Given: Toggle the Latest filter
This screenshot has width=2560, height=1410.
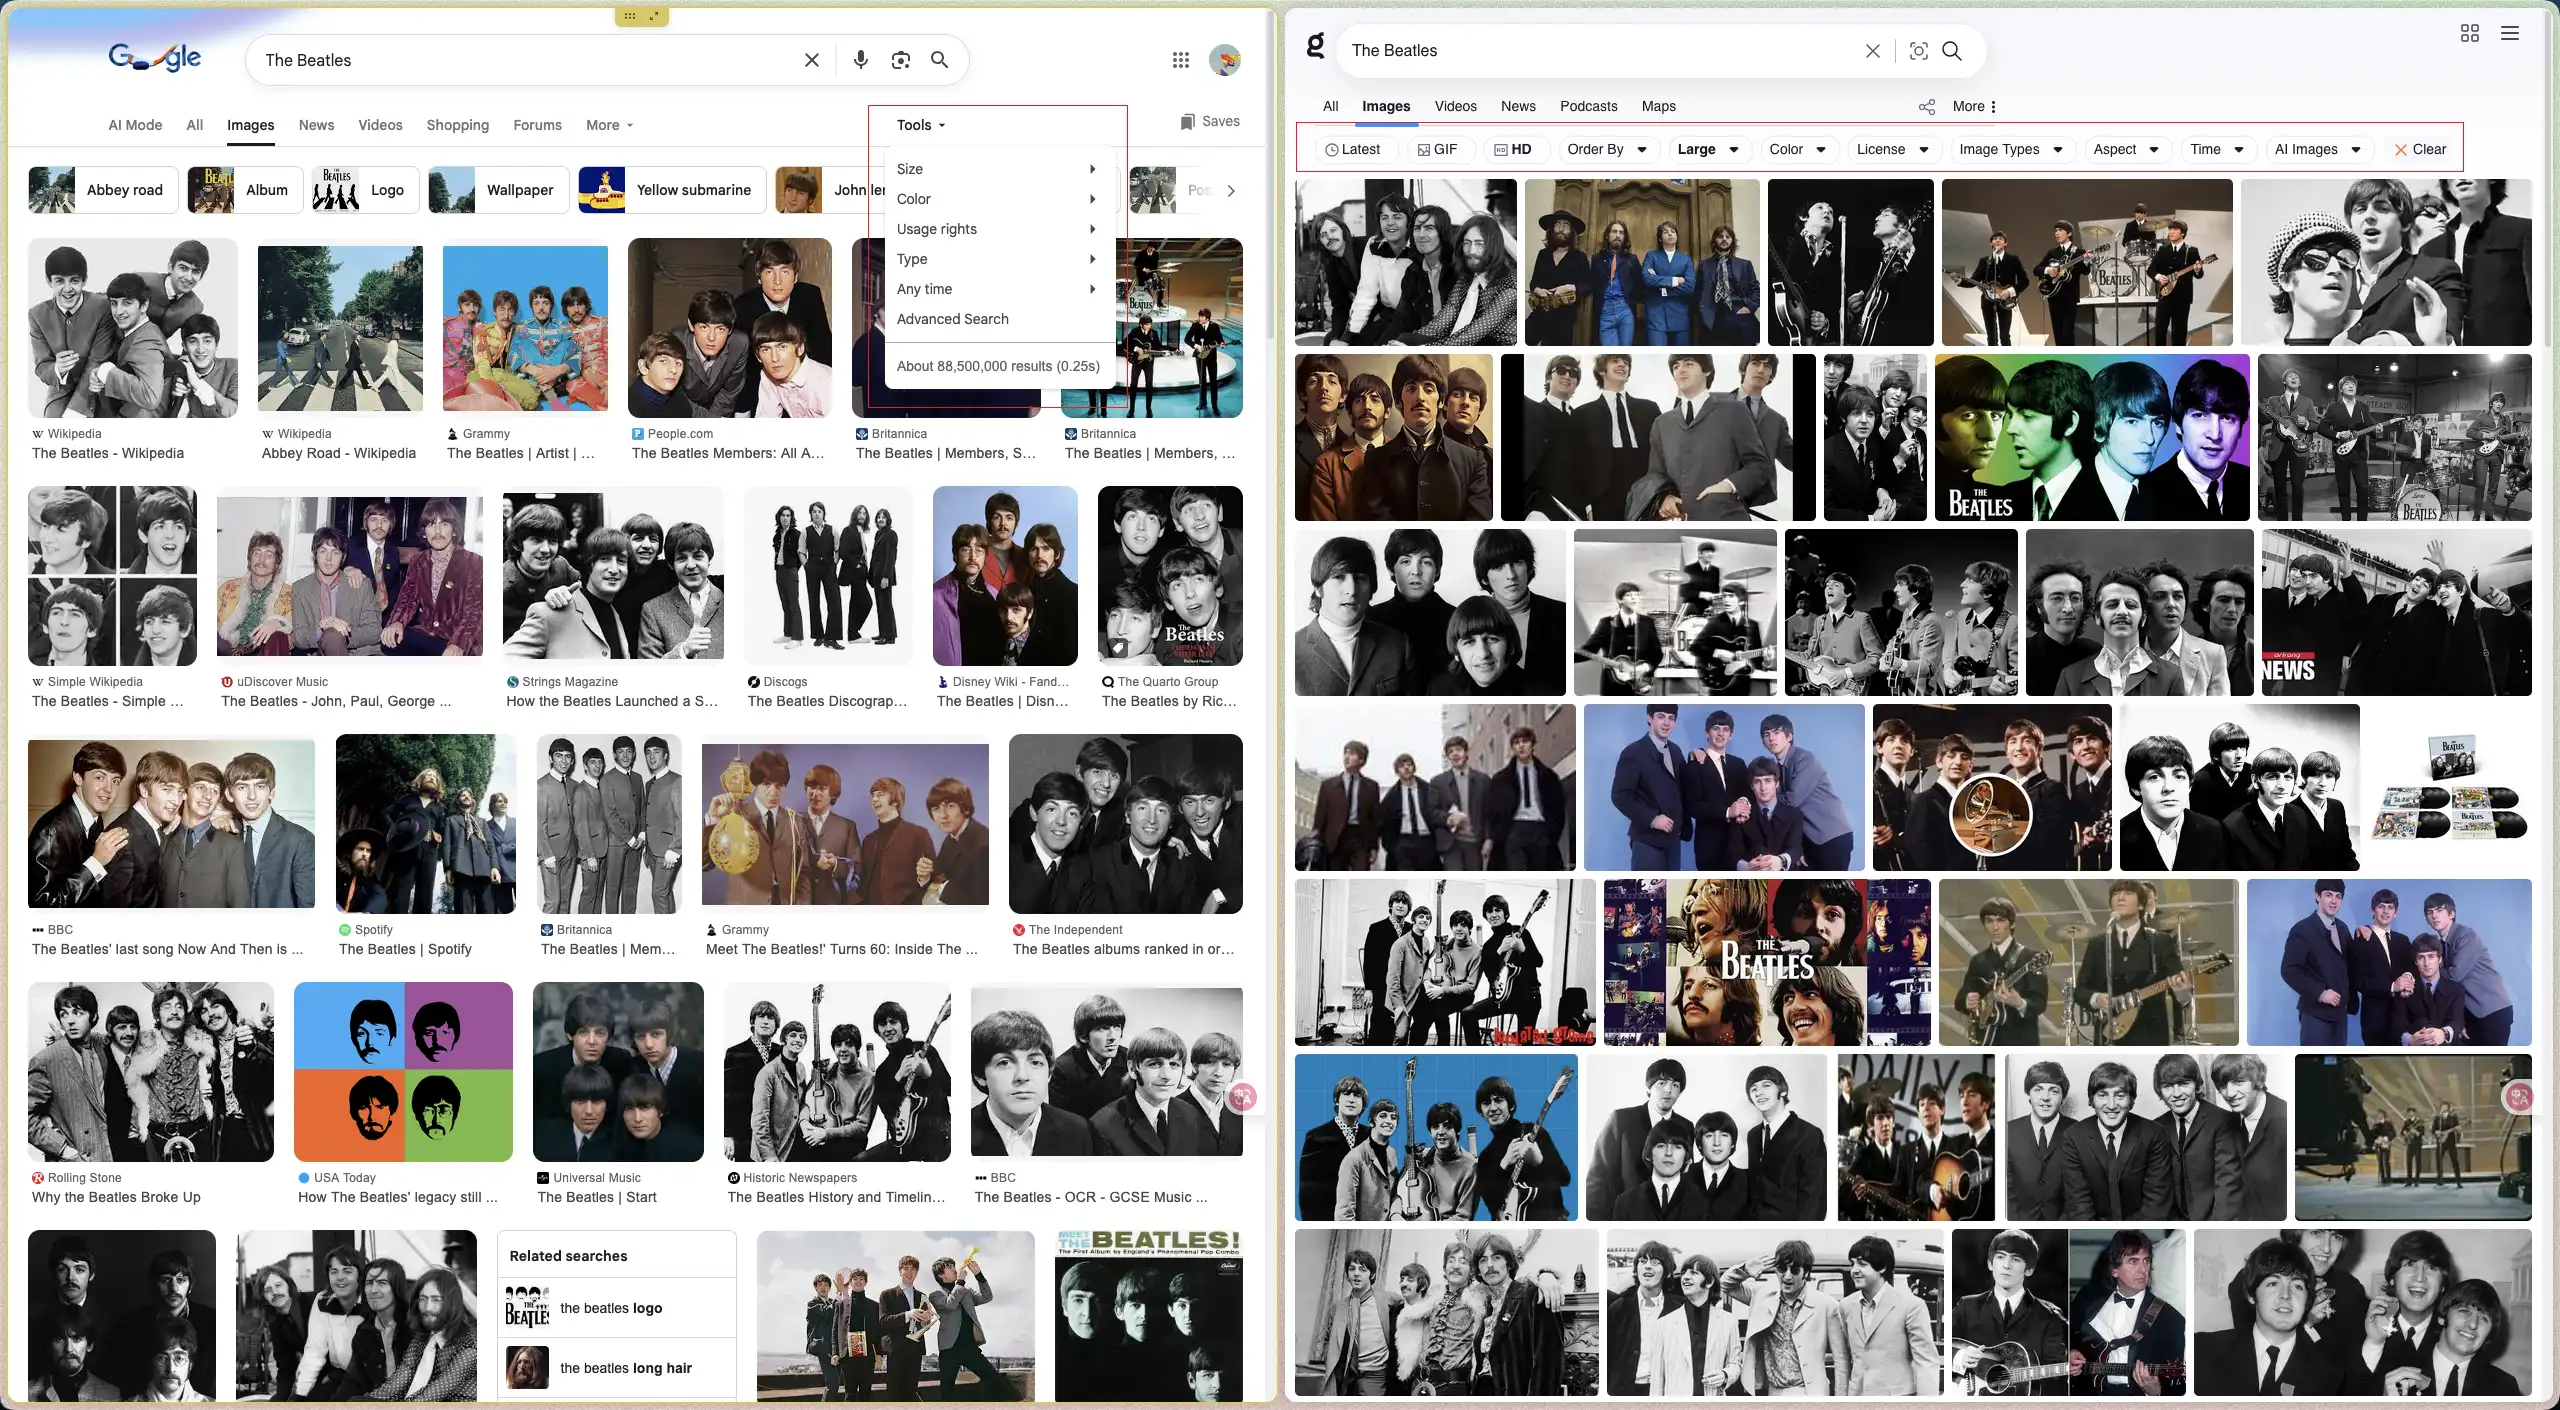Looking at the screenshot, I should tap(1352, 149).
